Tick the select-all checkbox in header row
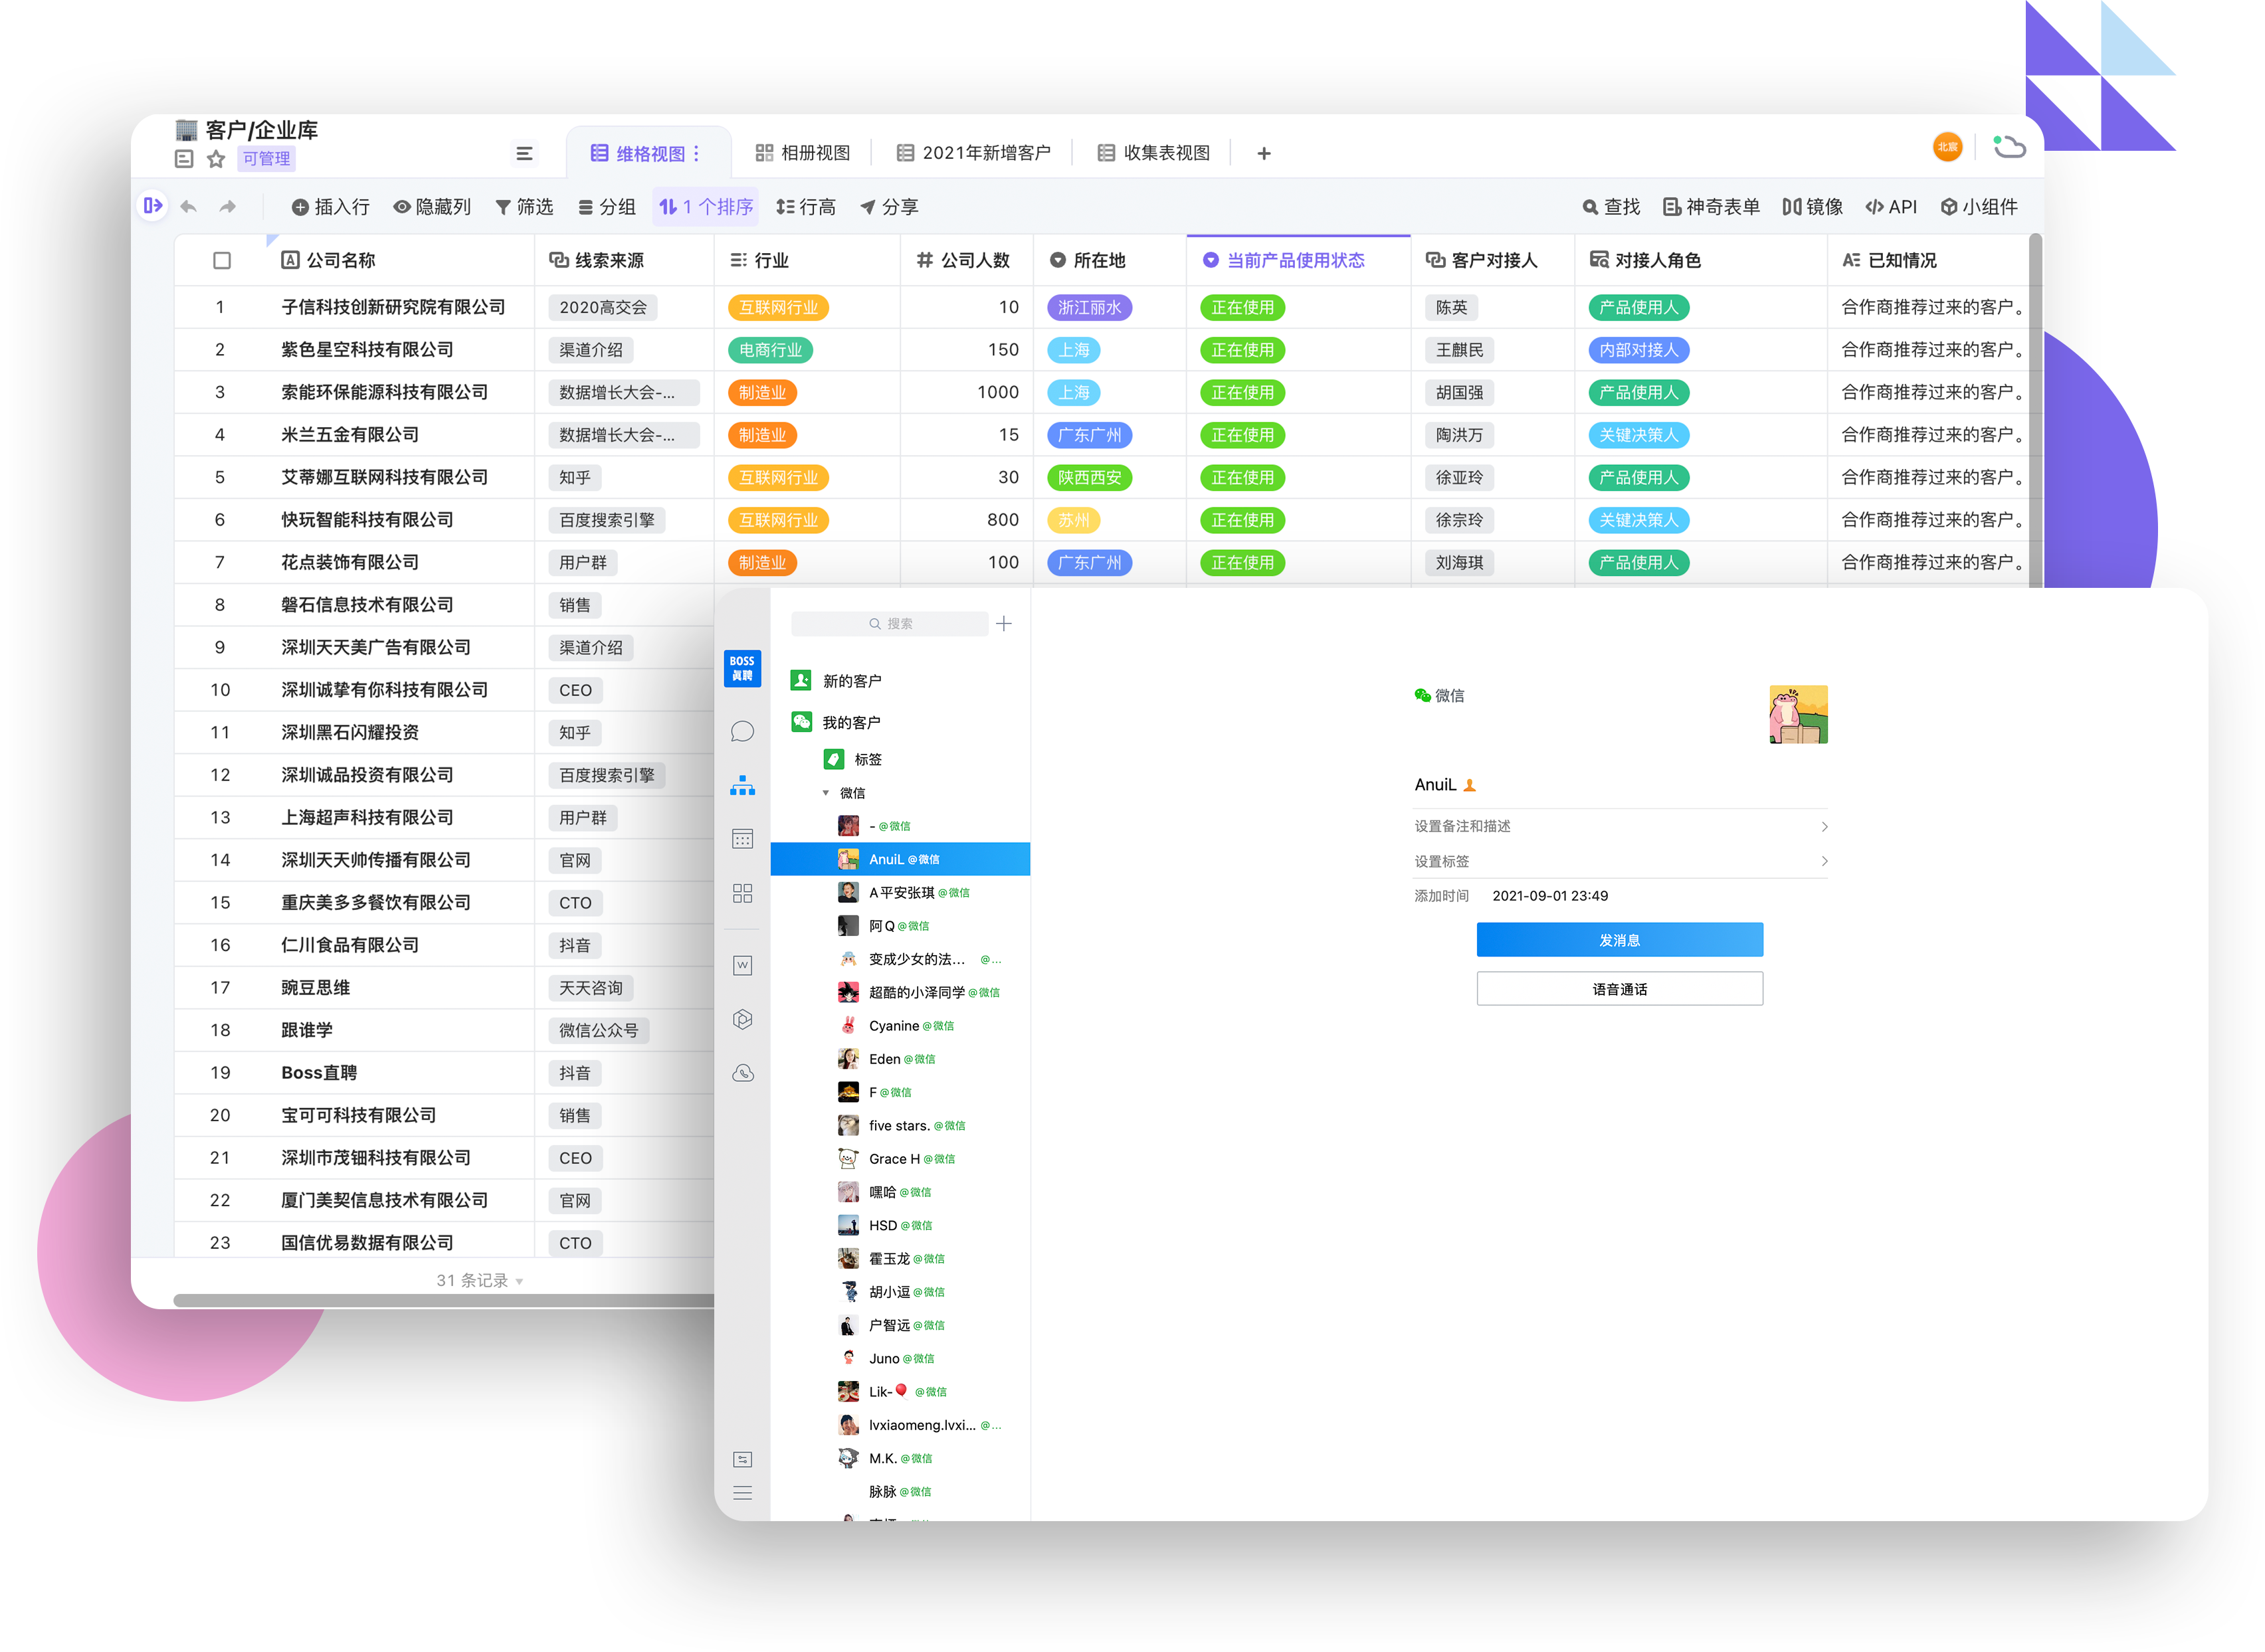 (x=222, y=261)
